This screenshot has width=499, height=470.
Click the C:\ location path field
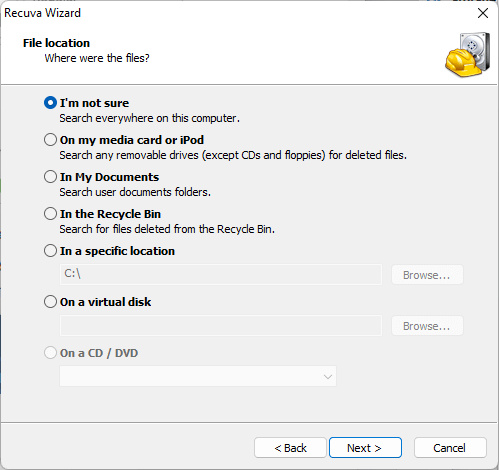[221, 274]
